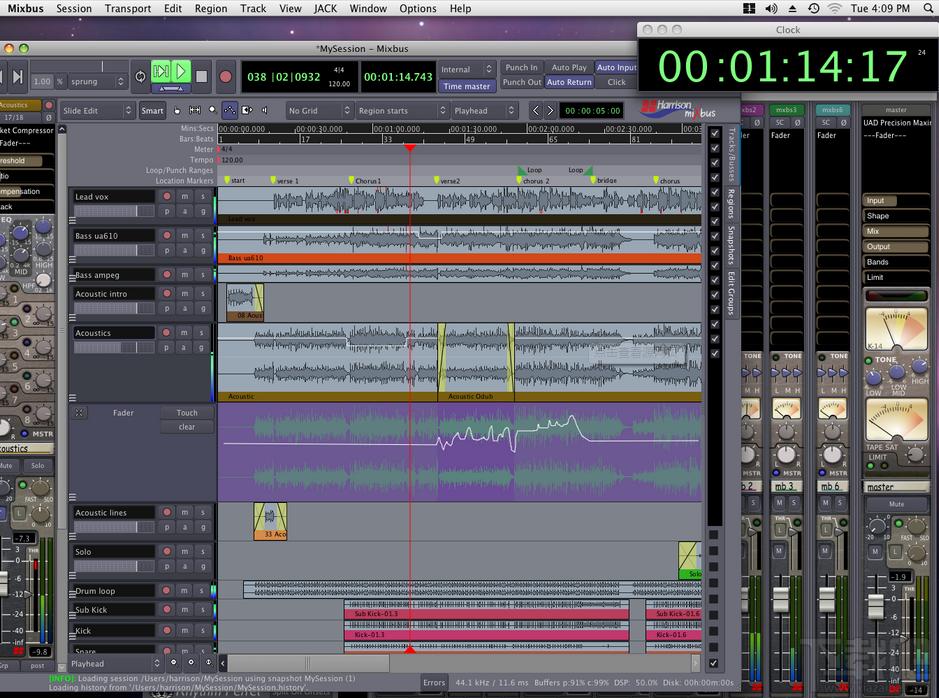939x698 pixels.
Task: Open the Transport menu
Action: [x=128, y=8]
